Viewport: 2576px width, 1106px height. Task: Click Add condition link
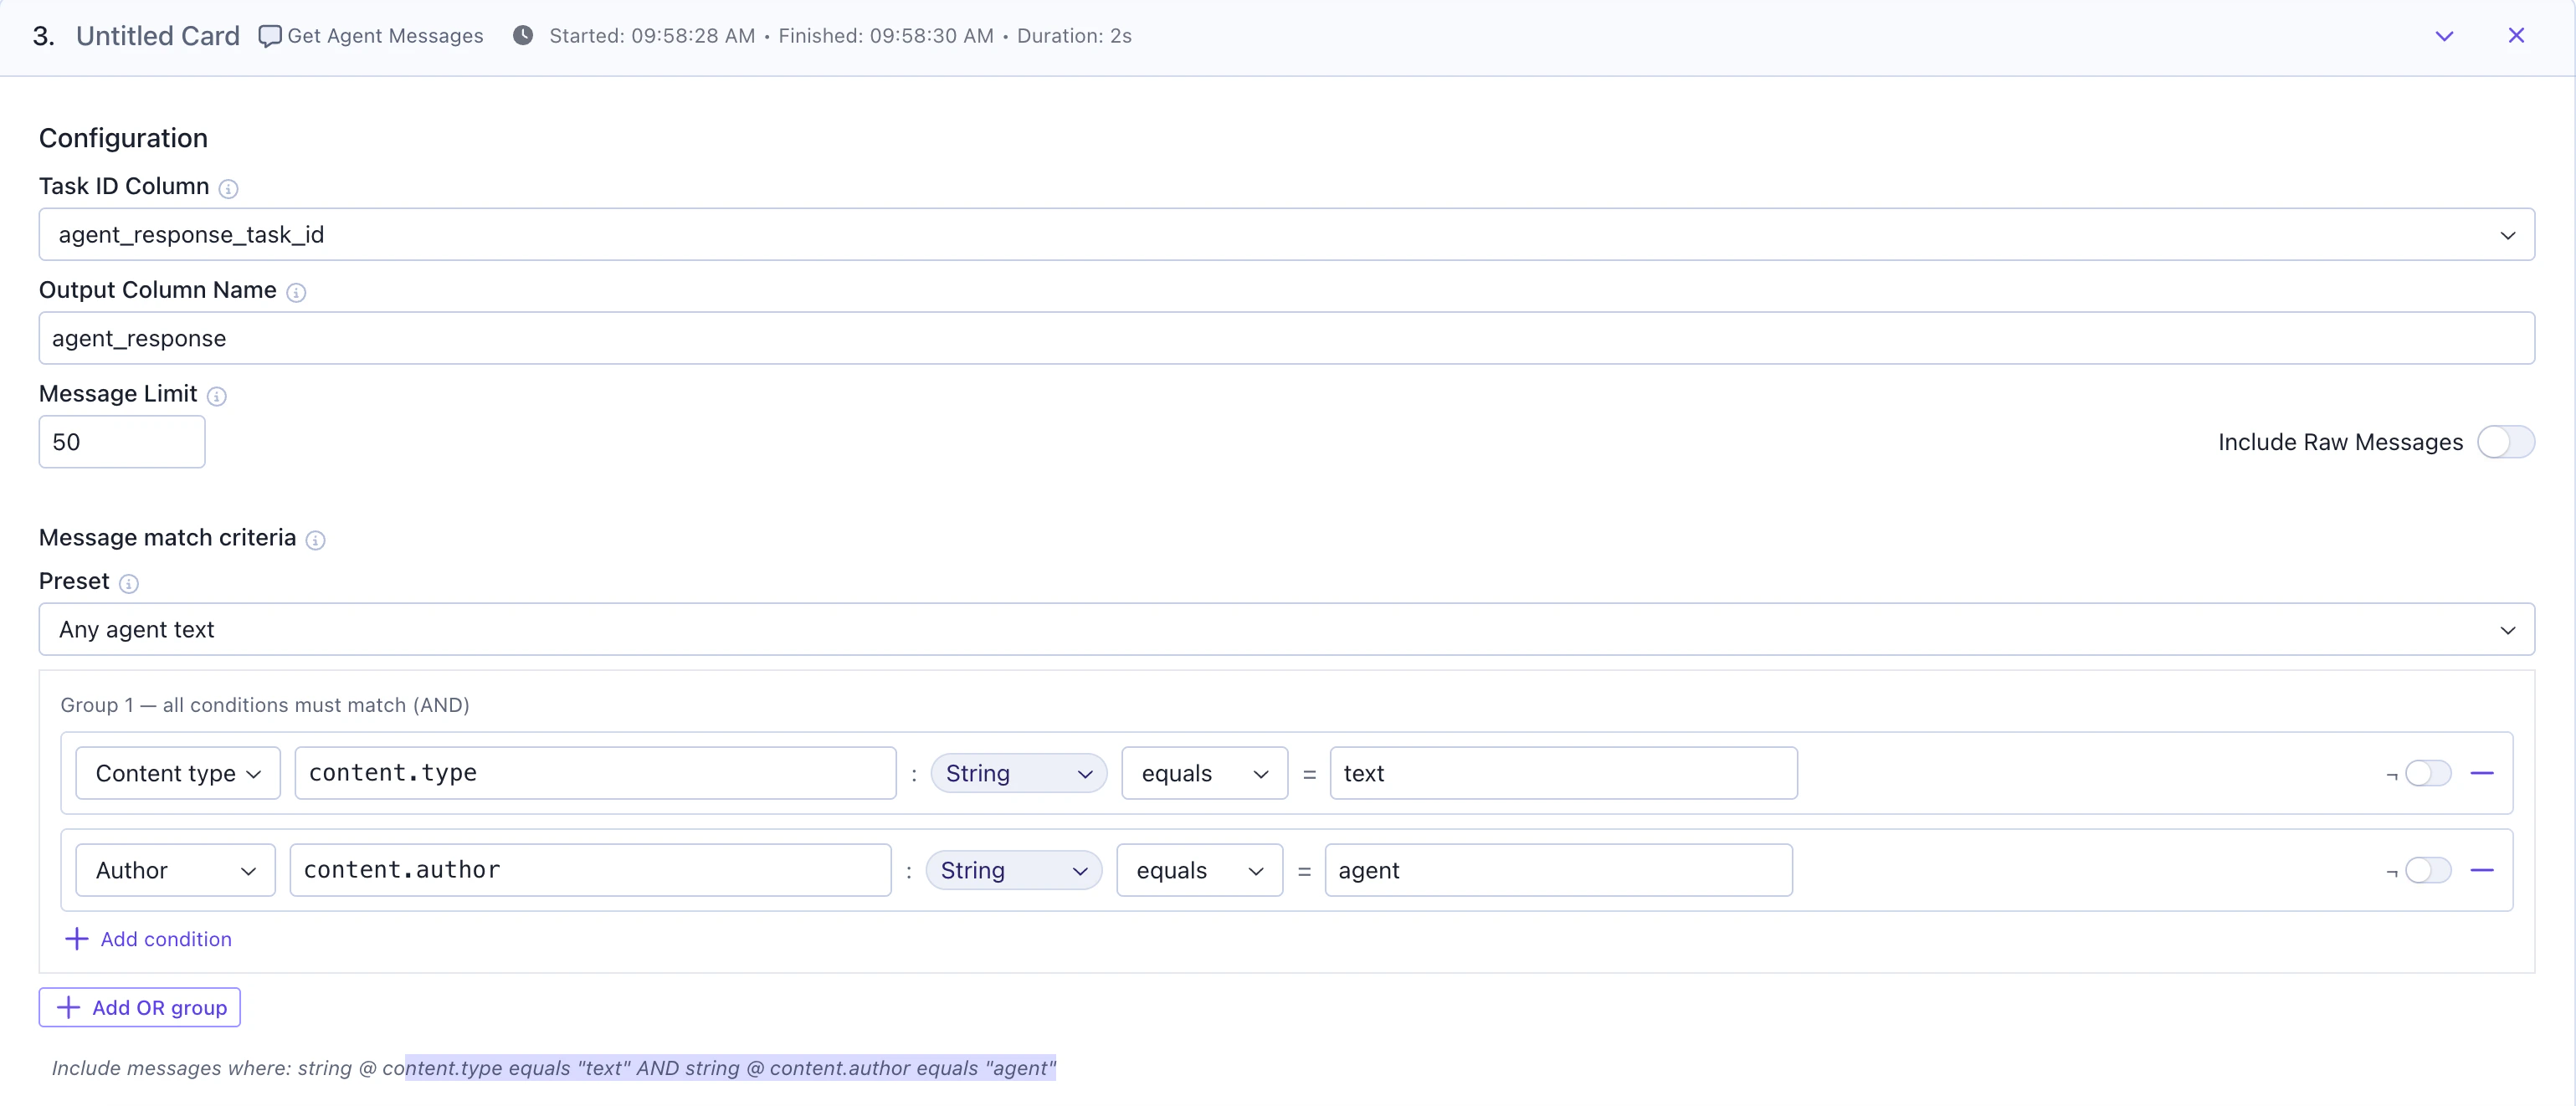pyautogui.click(x=148, y=939)
